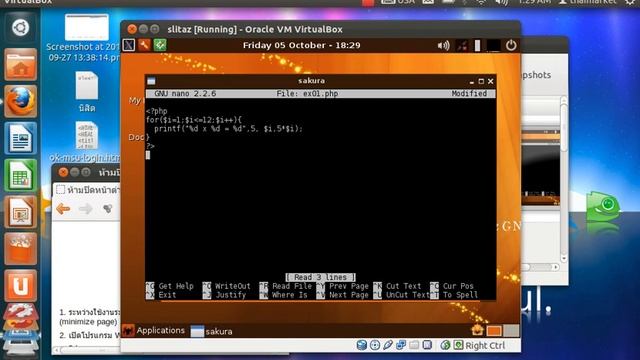
Task: Launch LibreOffice Impress from launcher
Action: tap(20, 212)
